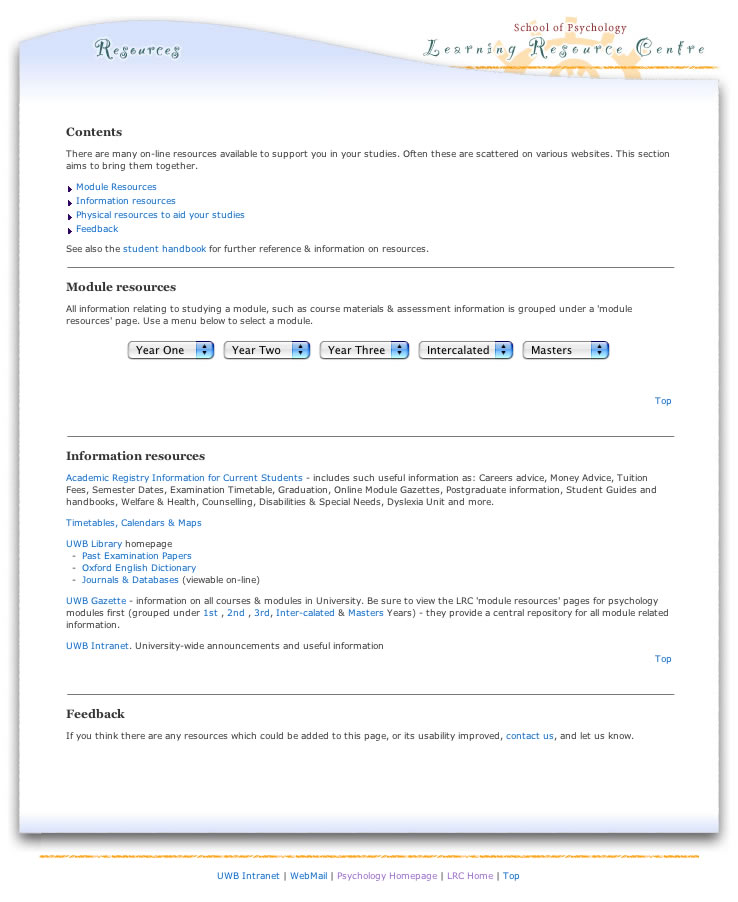Screen dimensions: 738x902
Task: Go to Psychology Homepage in footer
Action: click(387, 876)
